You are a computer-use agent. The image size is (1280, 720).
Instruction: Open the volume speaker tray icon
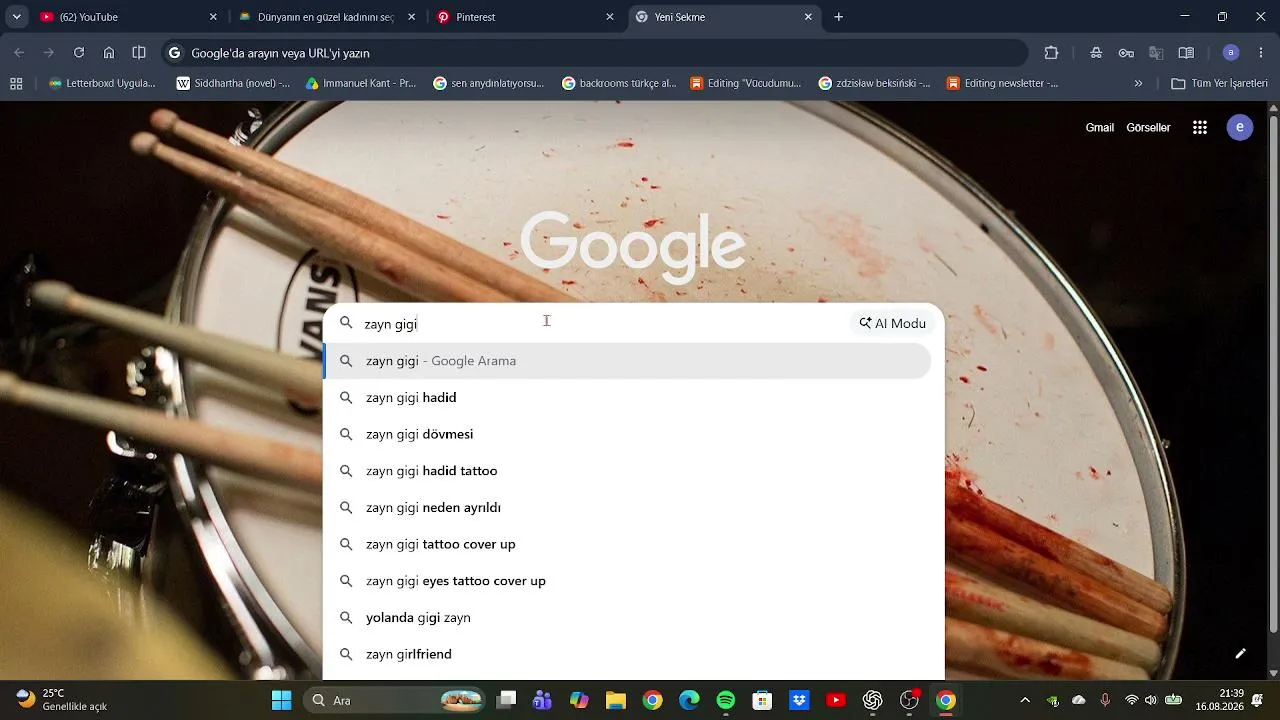click(1151, 700)
